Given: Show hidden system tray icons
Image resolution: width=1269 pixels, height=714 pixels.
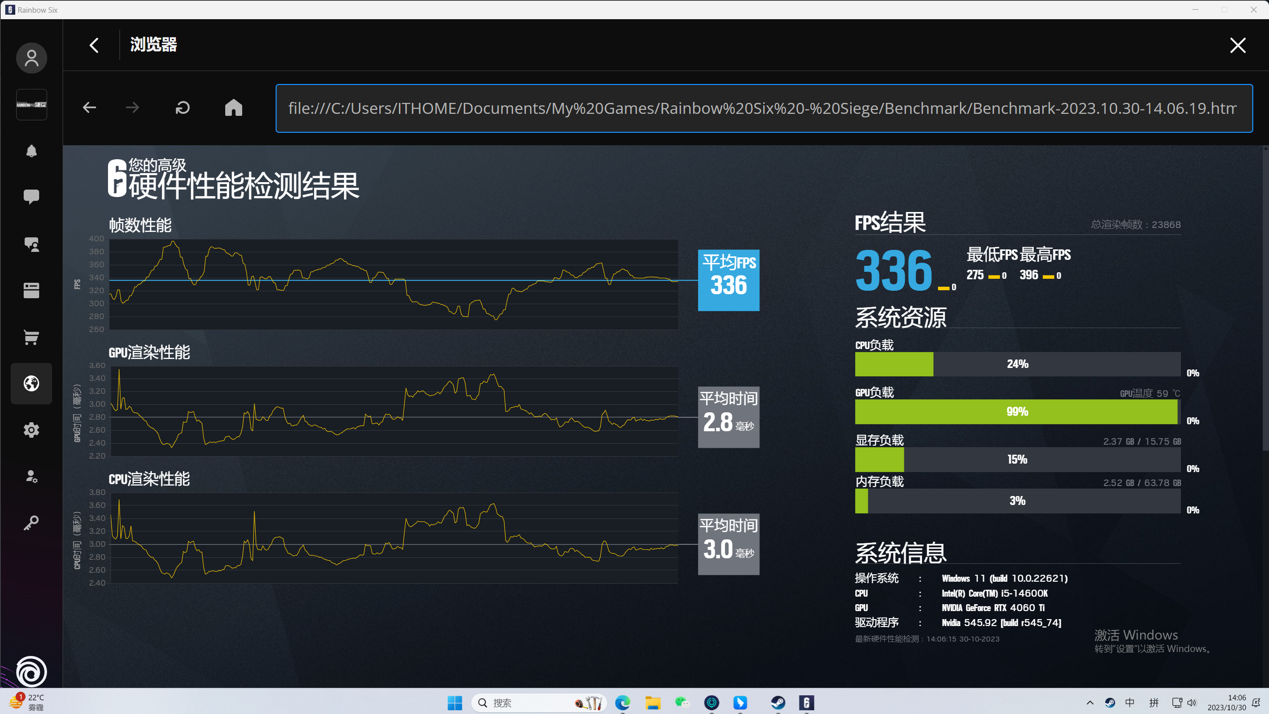Looking at the screenshot, I should 1090,703.
